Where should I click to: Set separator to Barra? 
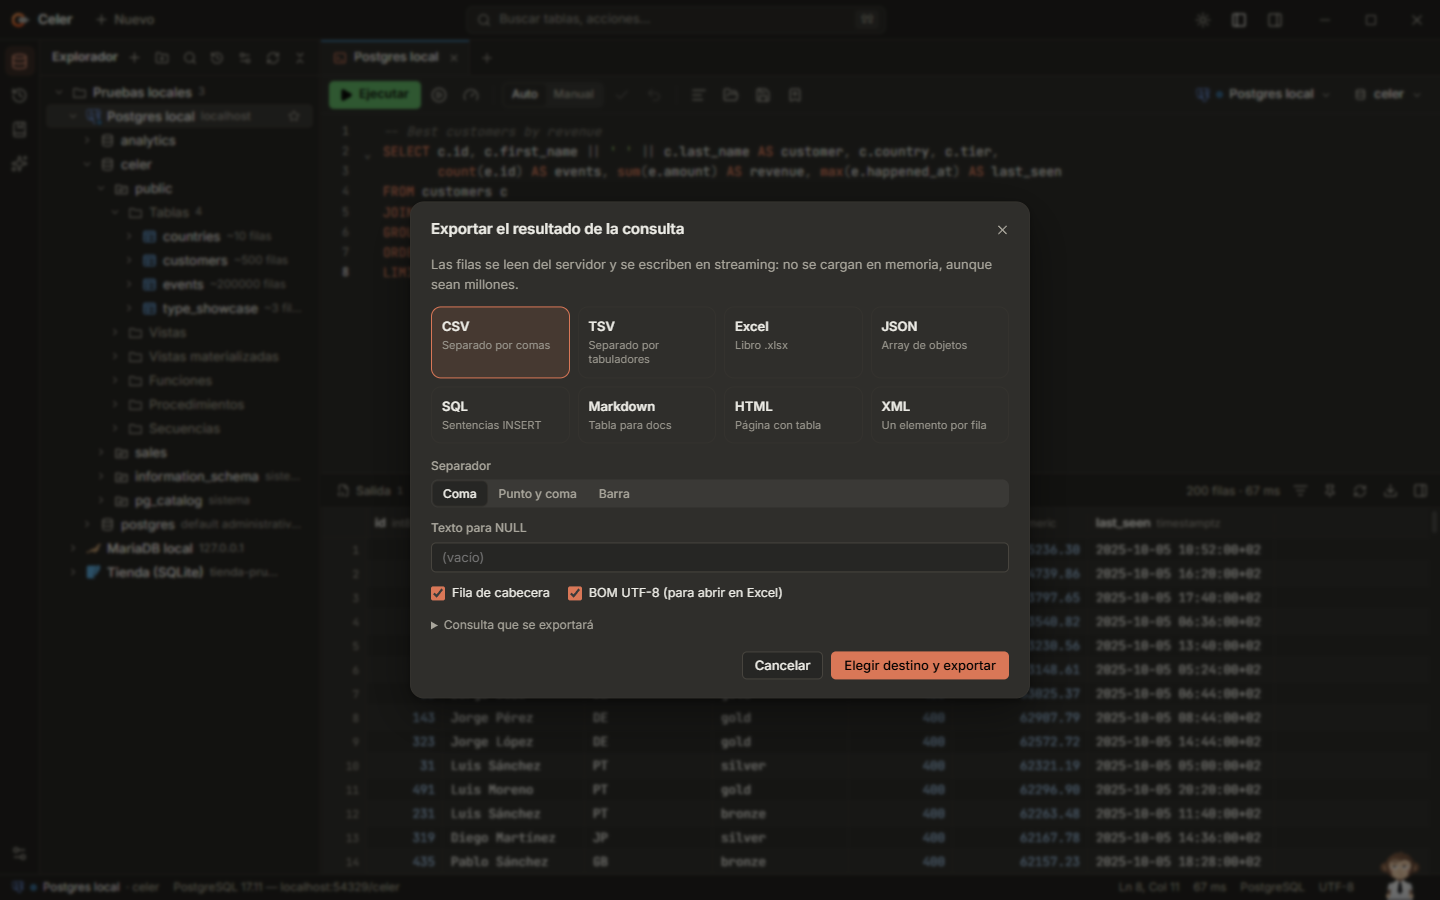point(614,494)
